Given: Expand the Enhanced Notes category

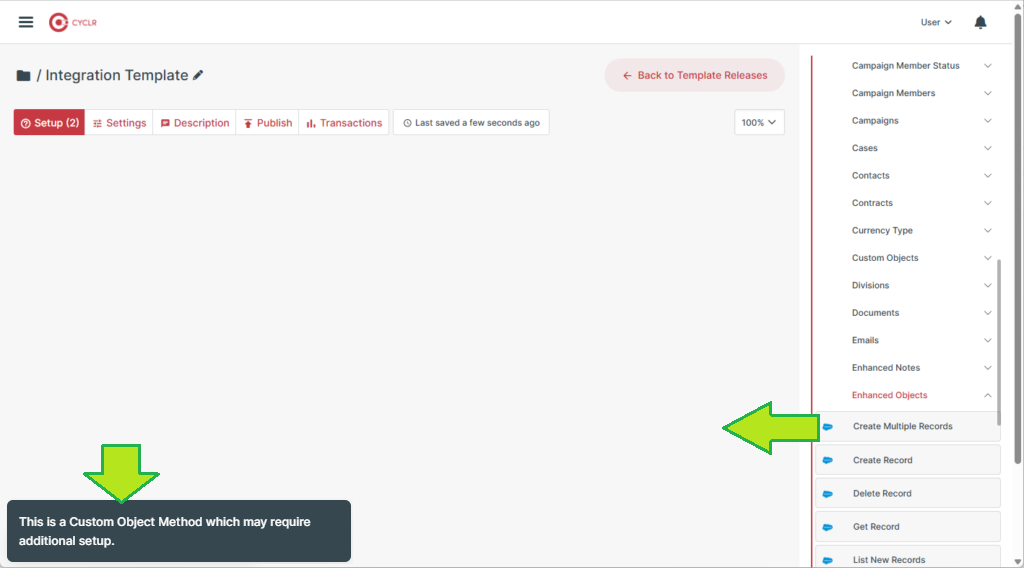Looking at the screenshot, I should (921, 368).
